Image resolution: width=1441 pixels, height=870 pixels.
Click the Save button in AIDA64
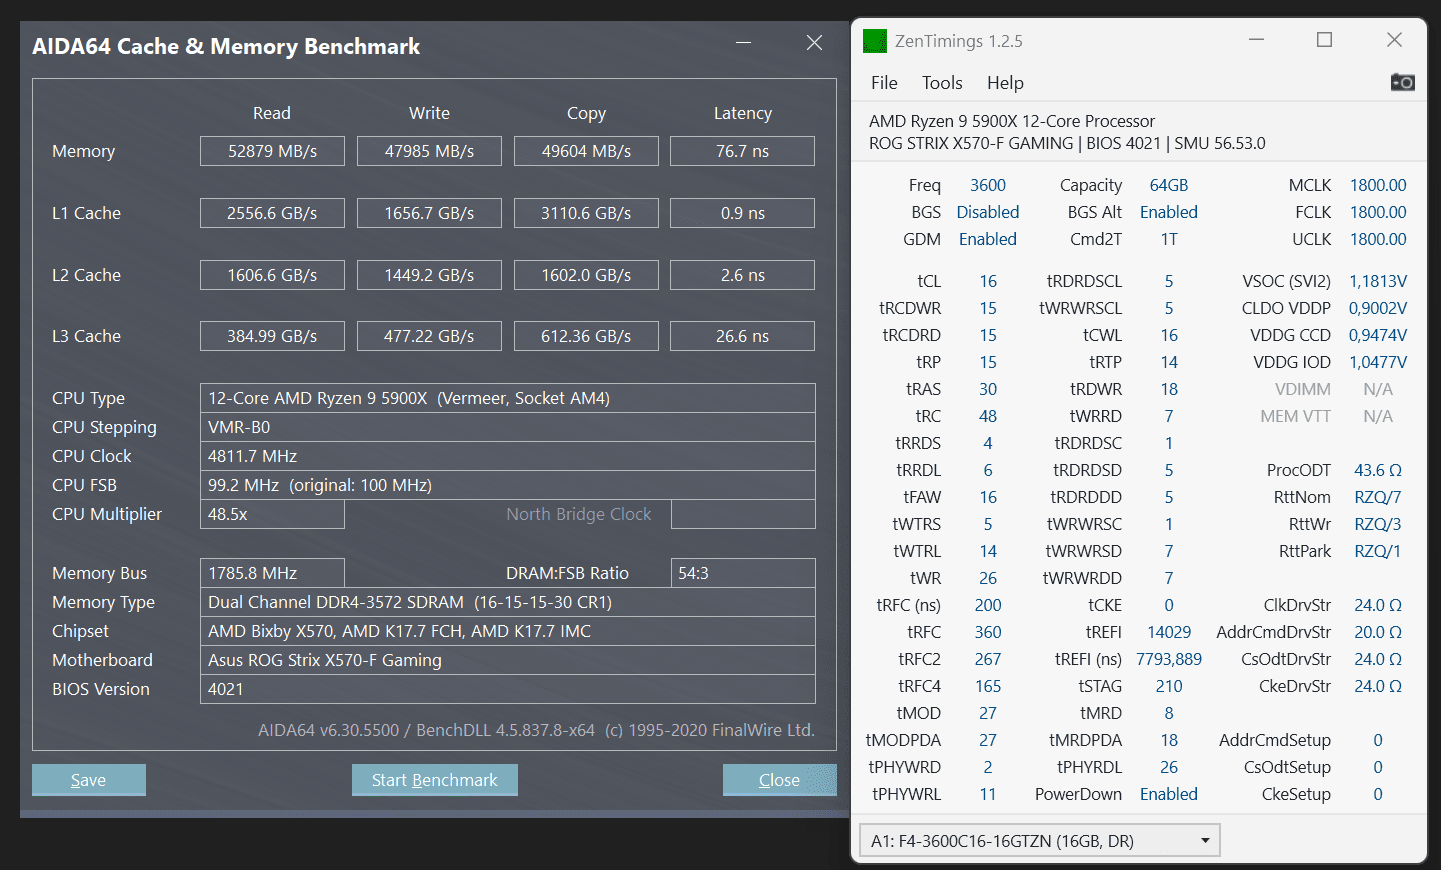click(89, 780)
